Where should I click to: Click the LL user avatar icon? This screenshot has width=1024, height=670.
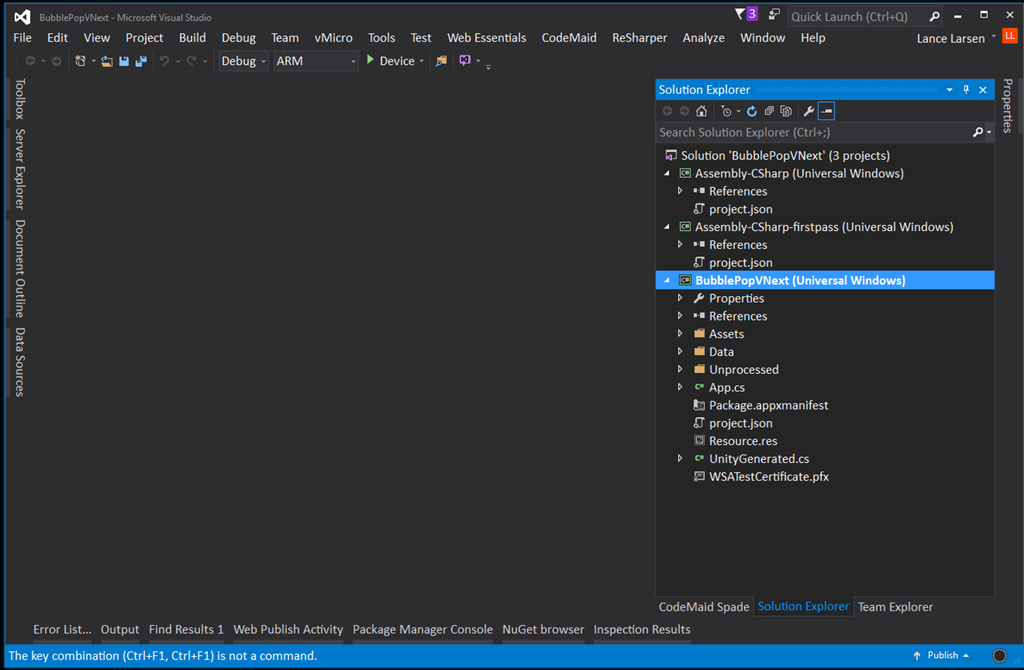tap(1010, 36)
